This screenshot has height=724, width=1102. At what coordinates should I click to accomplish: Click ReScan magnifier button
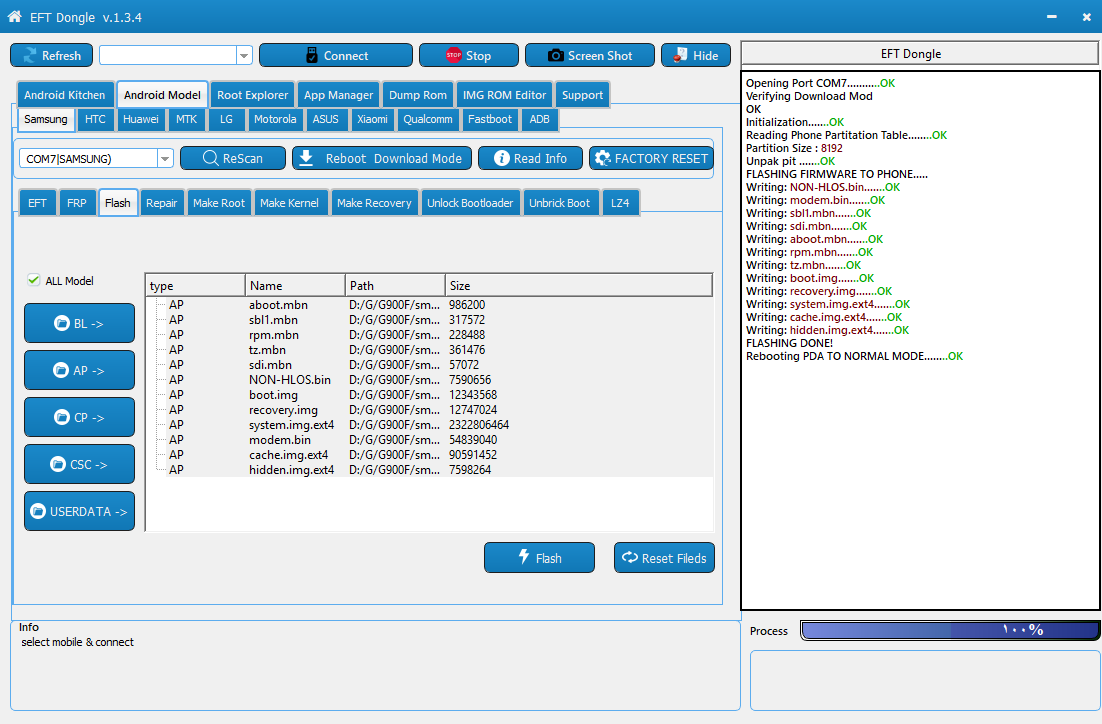(233, 158)
